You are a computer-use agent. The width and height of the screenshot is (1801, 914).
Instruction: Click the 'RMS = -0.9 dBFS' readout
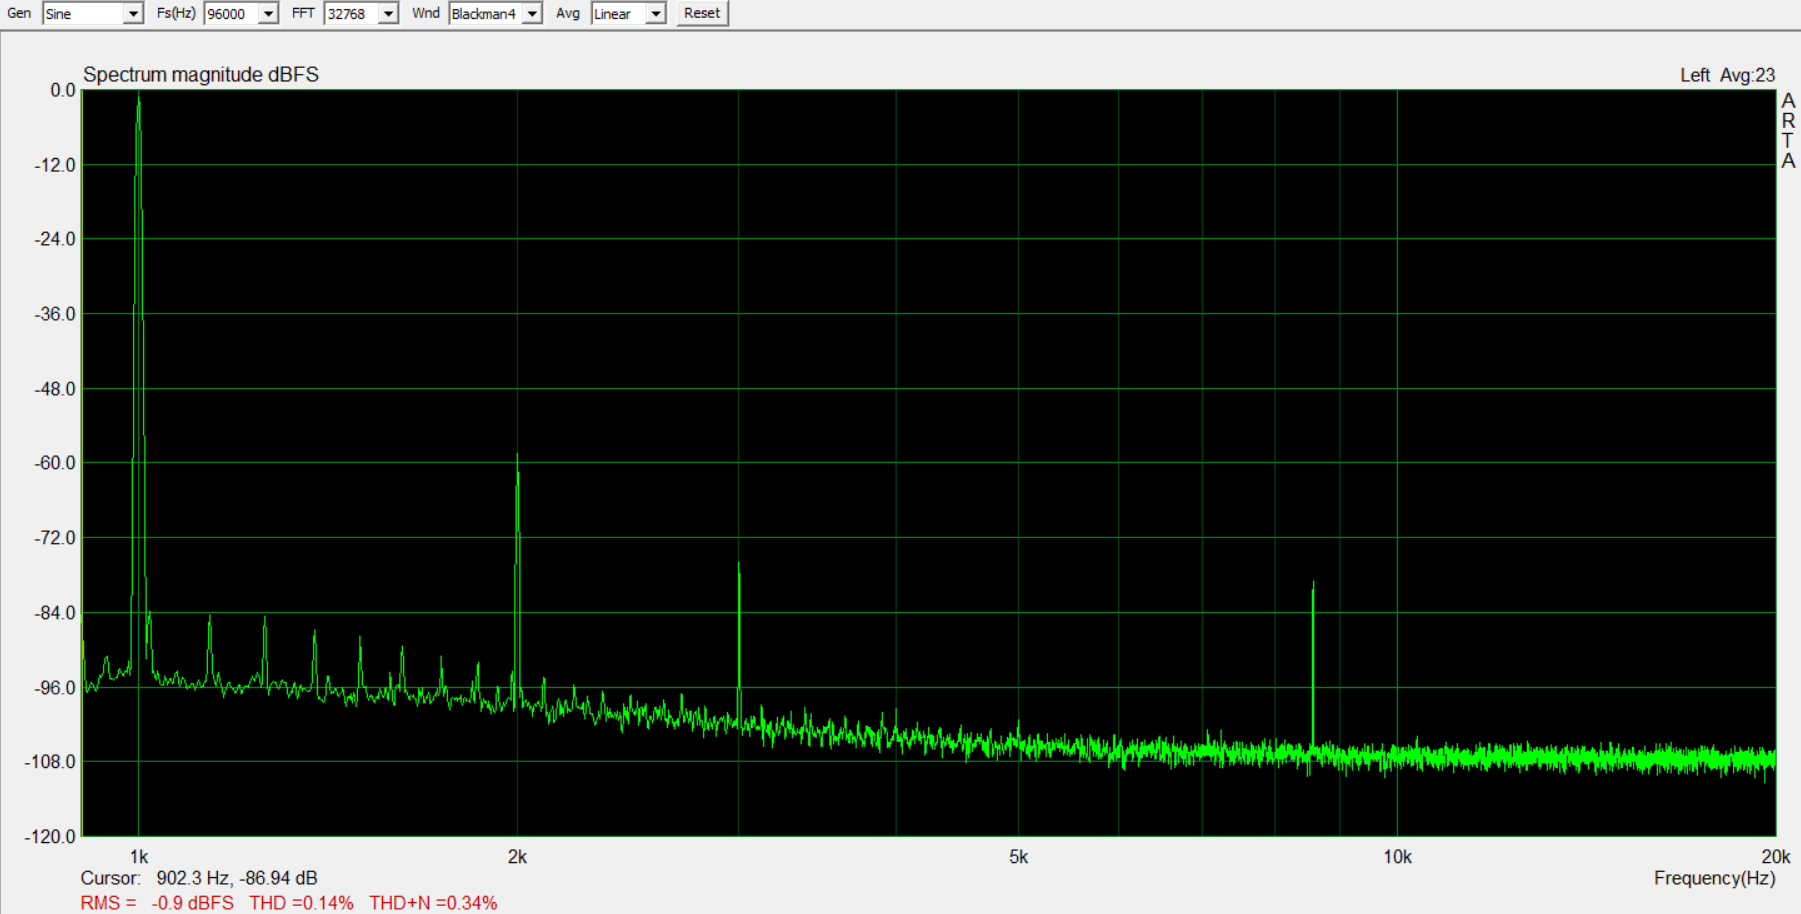157,903
